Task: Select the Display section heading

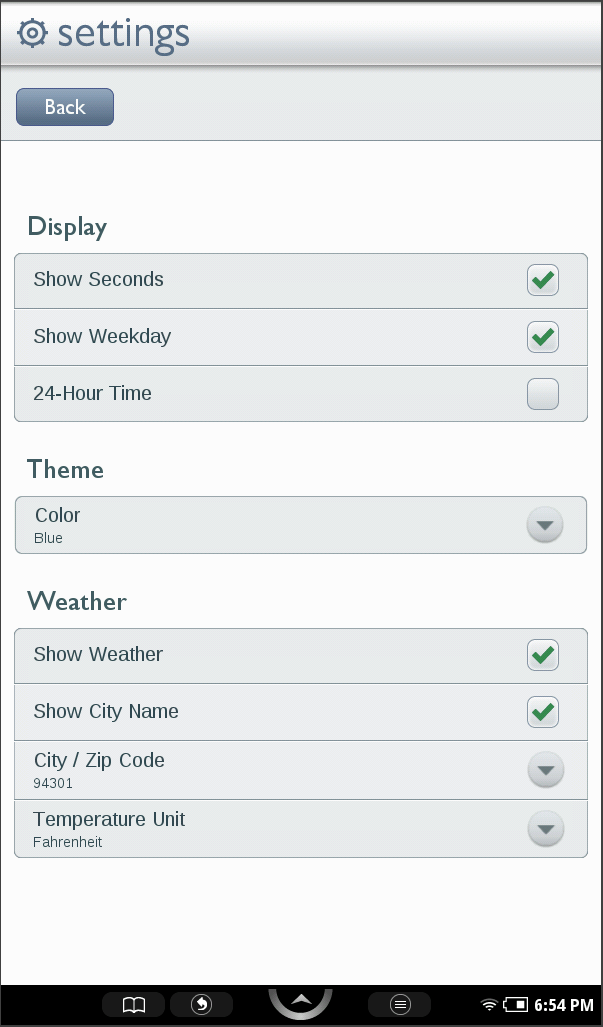Action: pyautogui.click(x=67, y=227)
